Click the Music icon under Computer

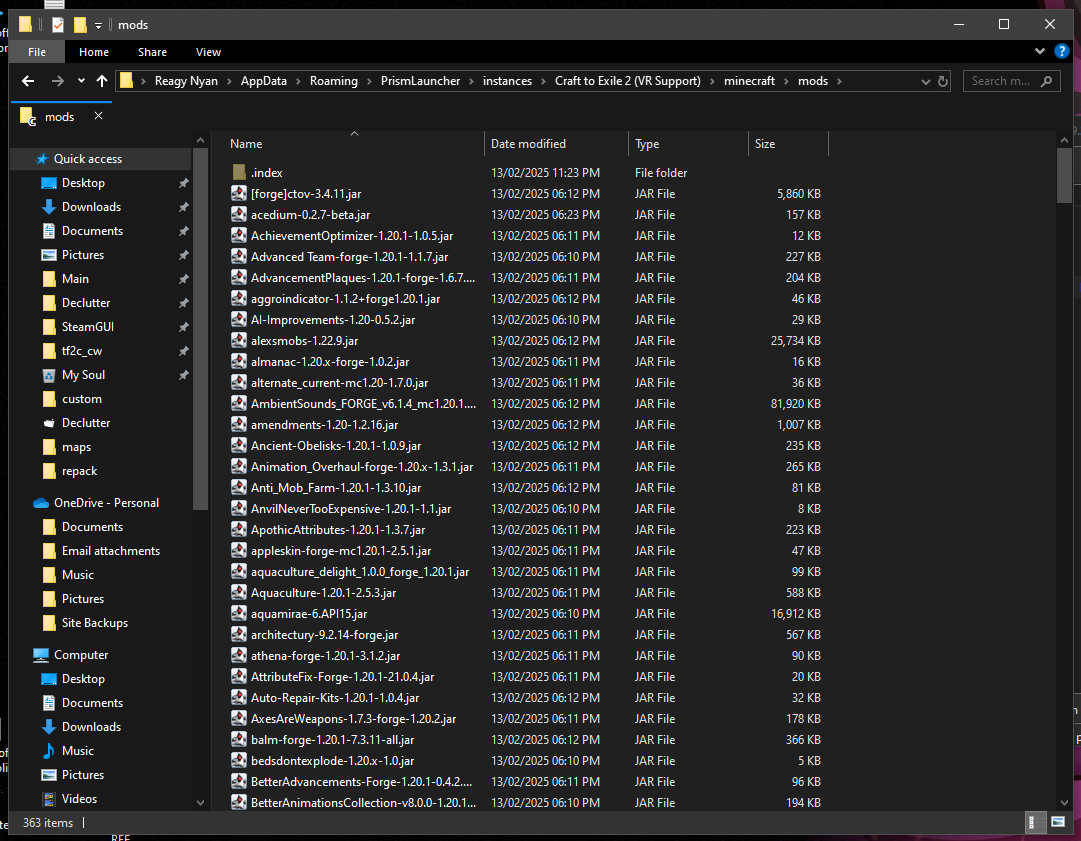coord(49,751)
